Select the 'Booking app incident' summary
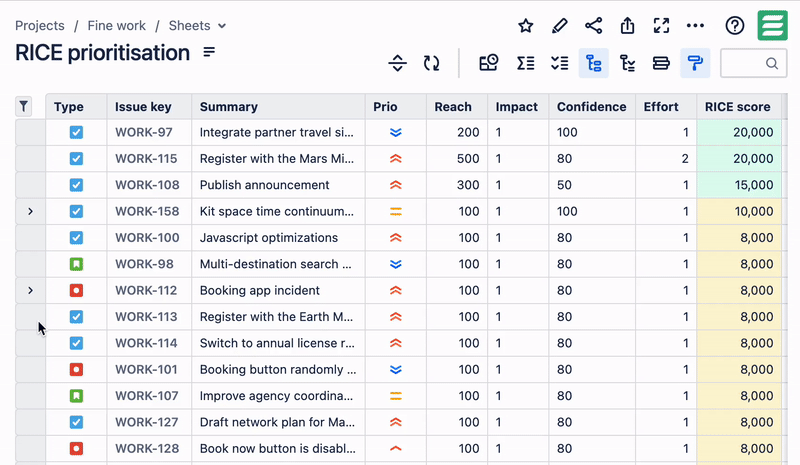Image resolution: width=800 pixels, height=465 pixels. point(260,290)
